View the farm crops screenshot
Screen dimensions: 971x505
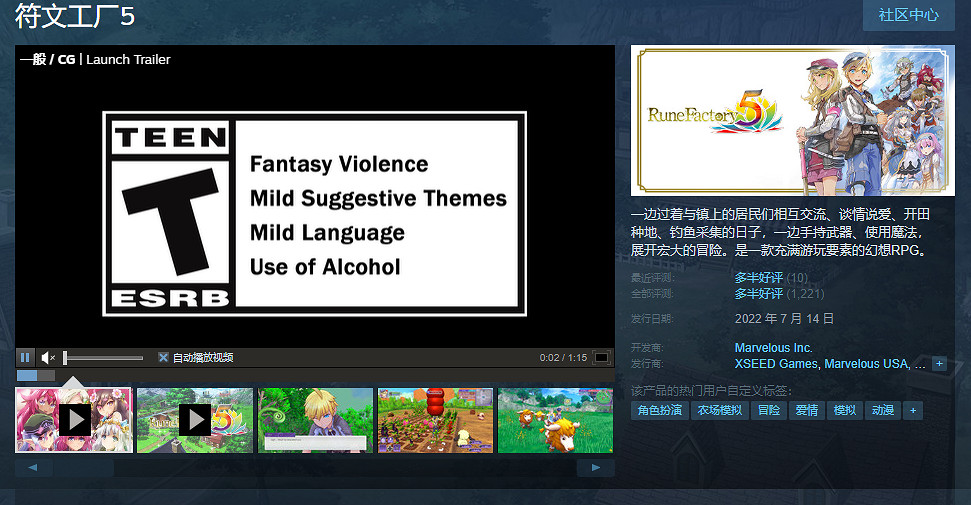[435, 420]
